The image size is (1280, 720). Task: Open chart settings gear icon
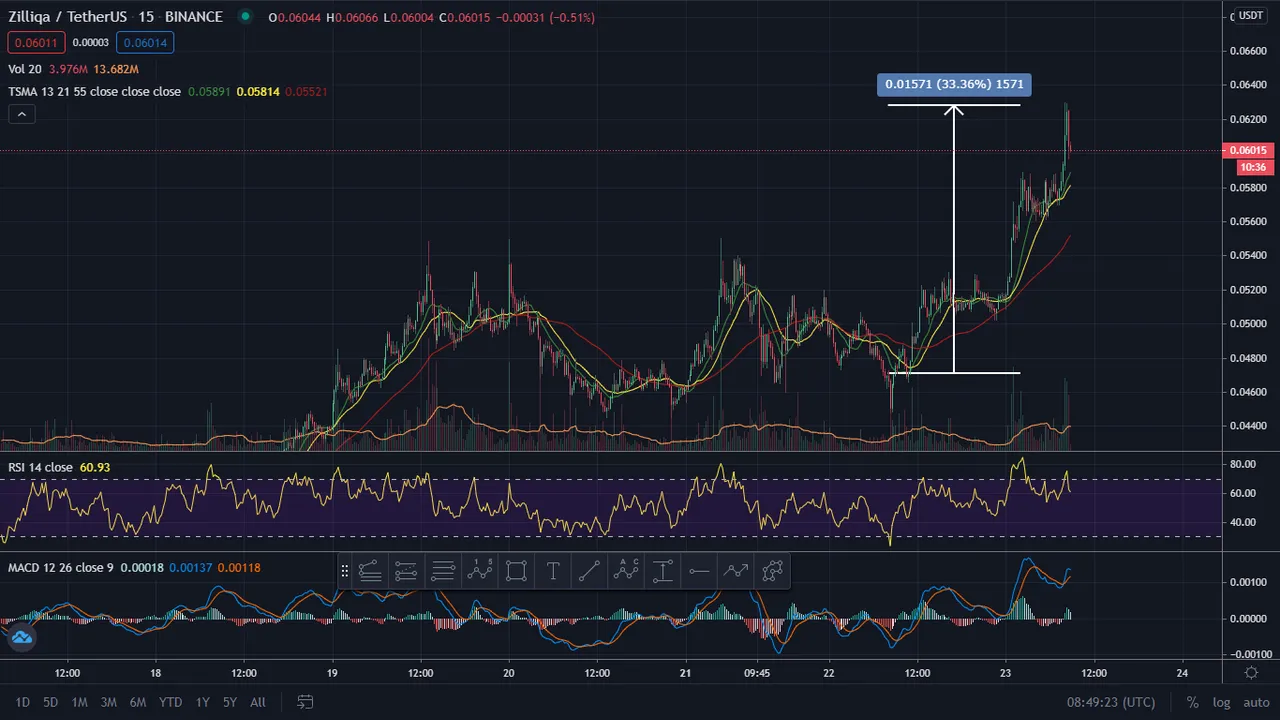pyautogui.click(x=1251, y=673)
